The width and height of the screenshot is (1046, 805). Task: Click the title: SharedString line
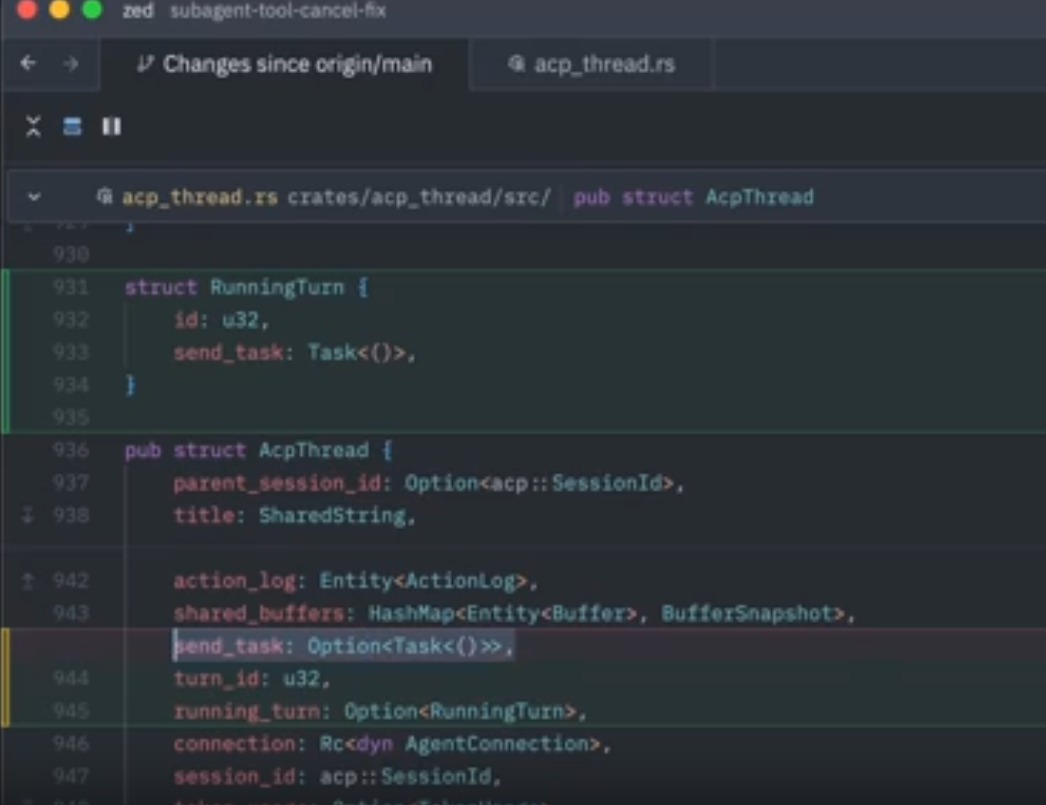tap(294, 516)
